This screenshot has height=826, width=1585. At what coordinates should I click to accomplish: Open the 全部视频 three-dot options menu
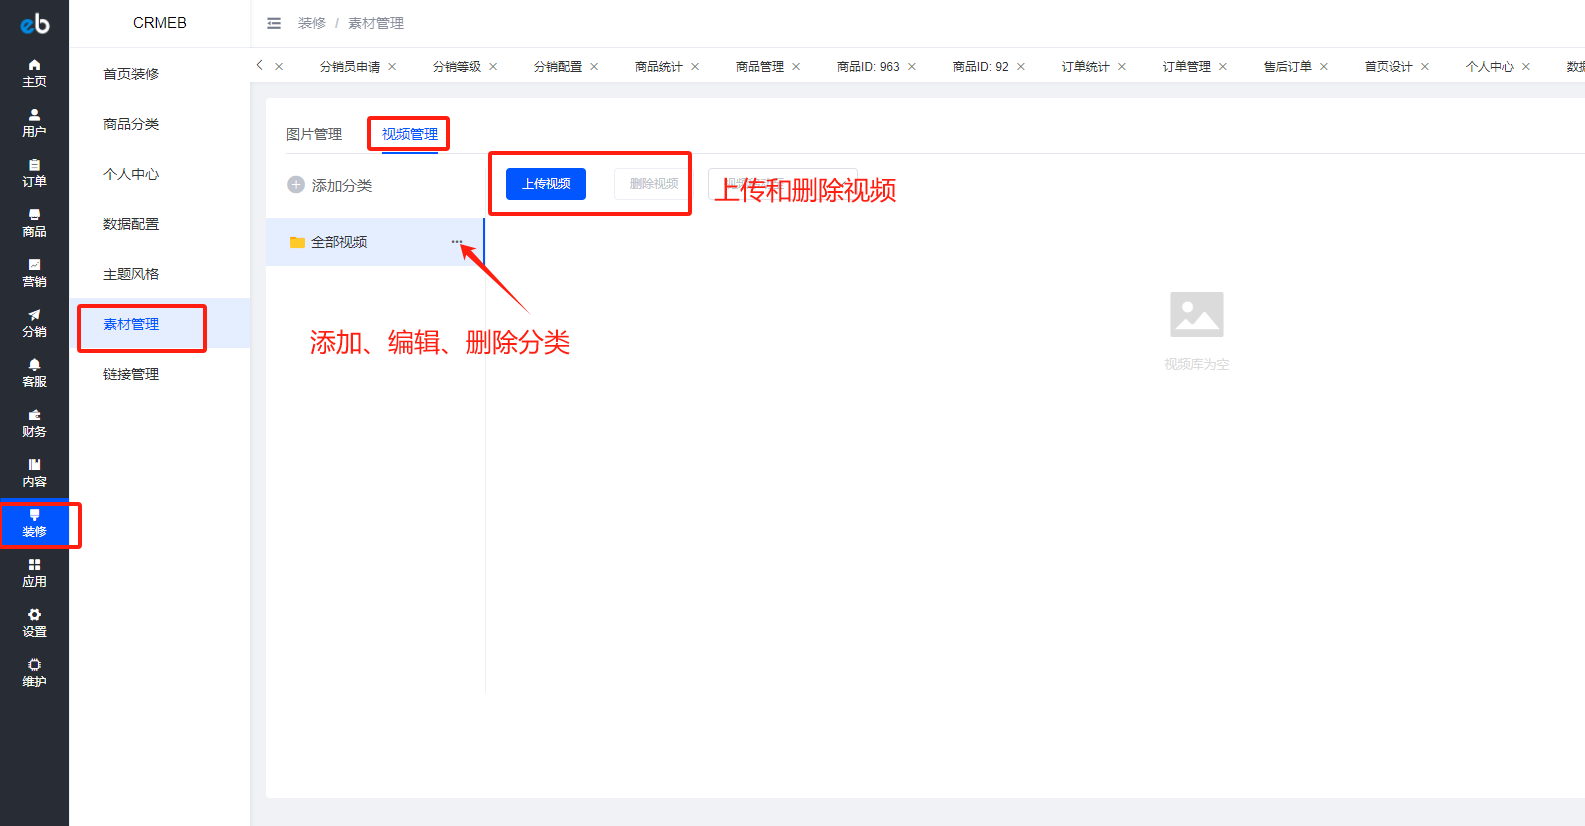tap(457, 242)
